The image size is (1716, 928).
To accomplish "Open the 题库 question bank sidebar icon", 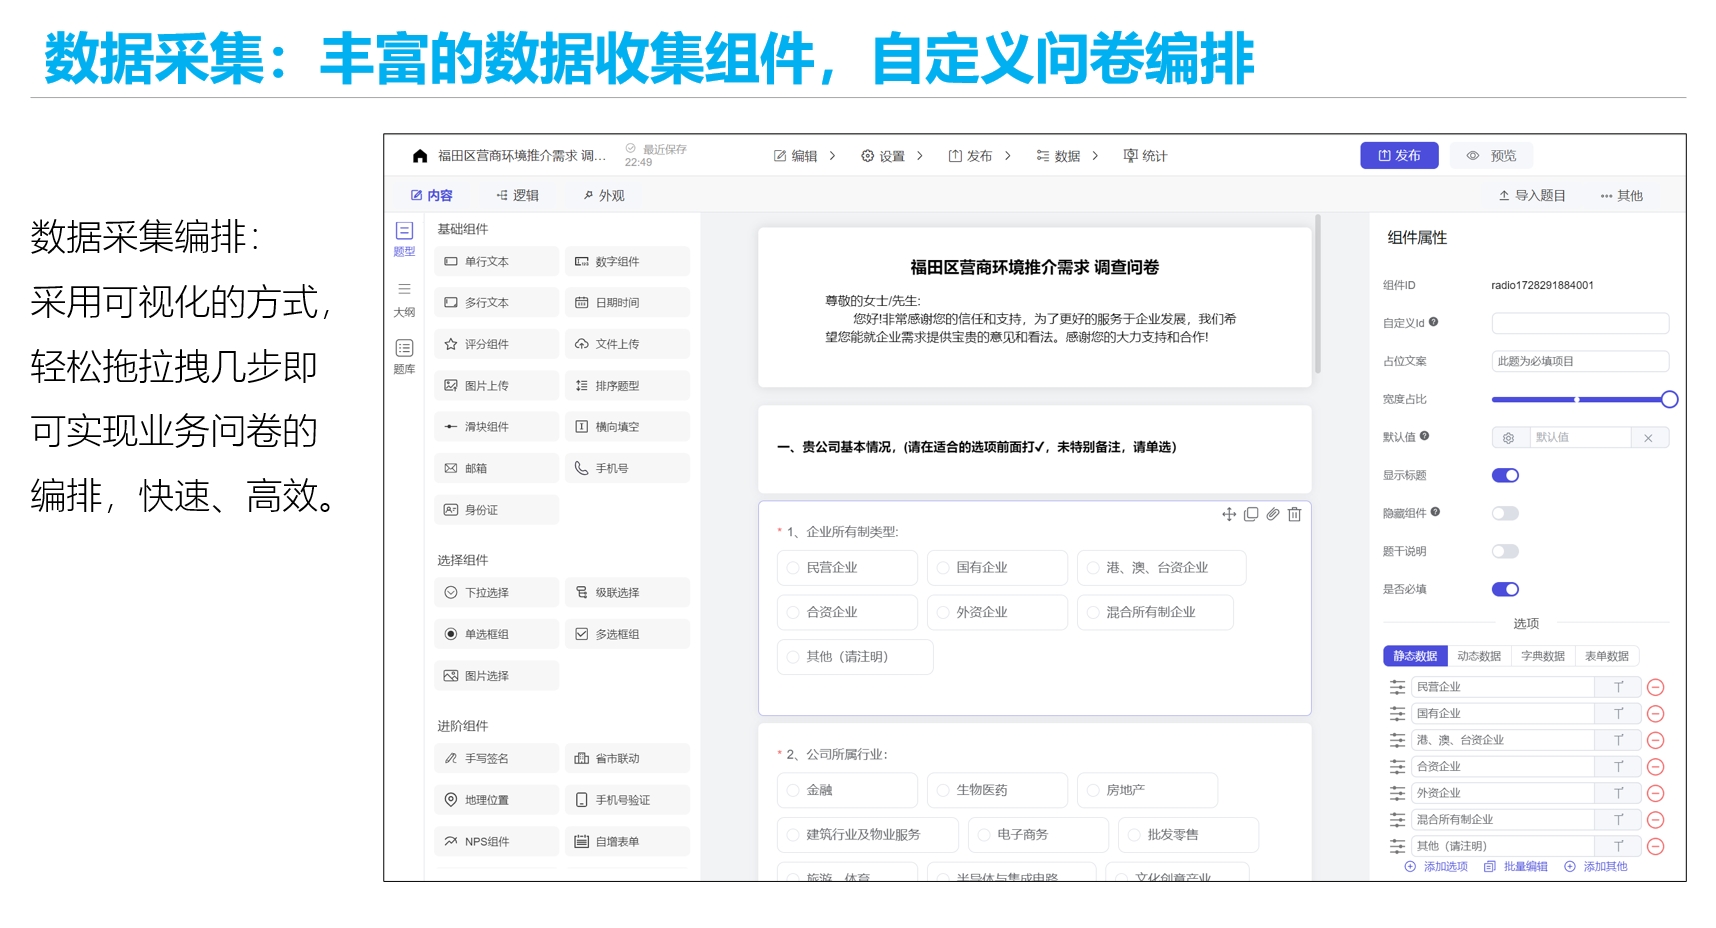I will click(404, 354).
